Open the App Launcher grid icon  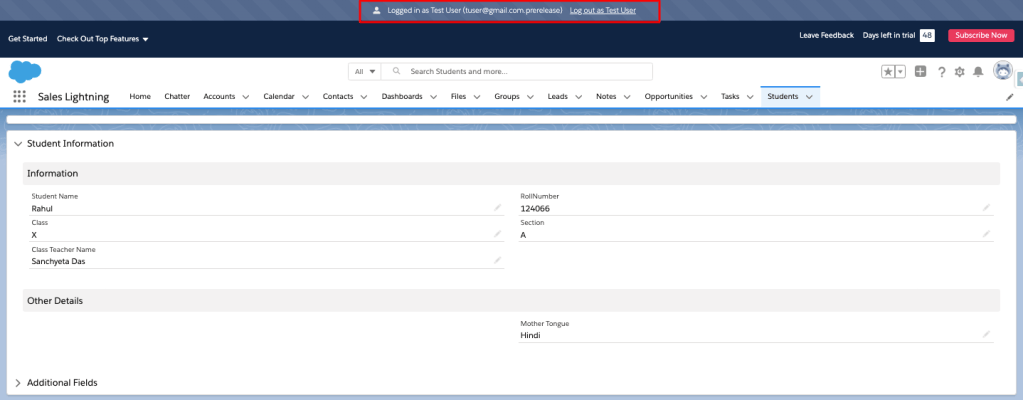(x=19, y=97)
